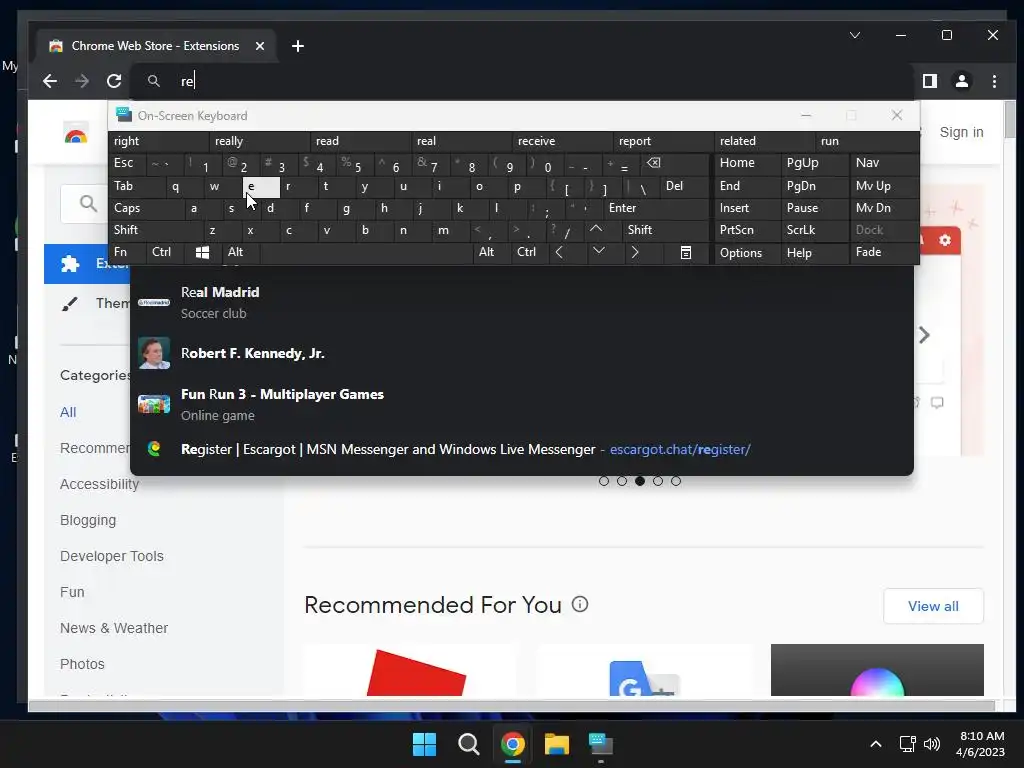This screenshot has width=1024, height=768.
Task: Open File Explorer from the taskbar
Action: (557, 744)
